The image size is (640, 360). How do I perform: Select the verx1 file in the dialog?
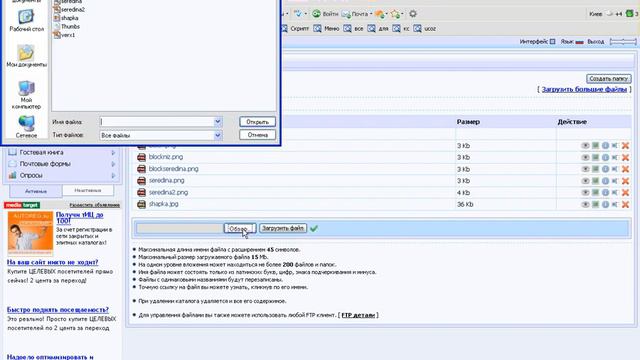(64, 35)
